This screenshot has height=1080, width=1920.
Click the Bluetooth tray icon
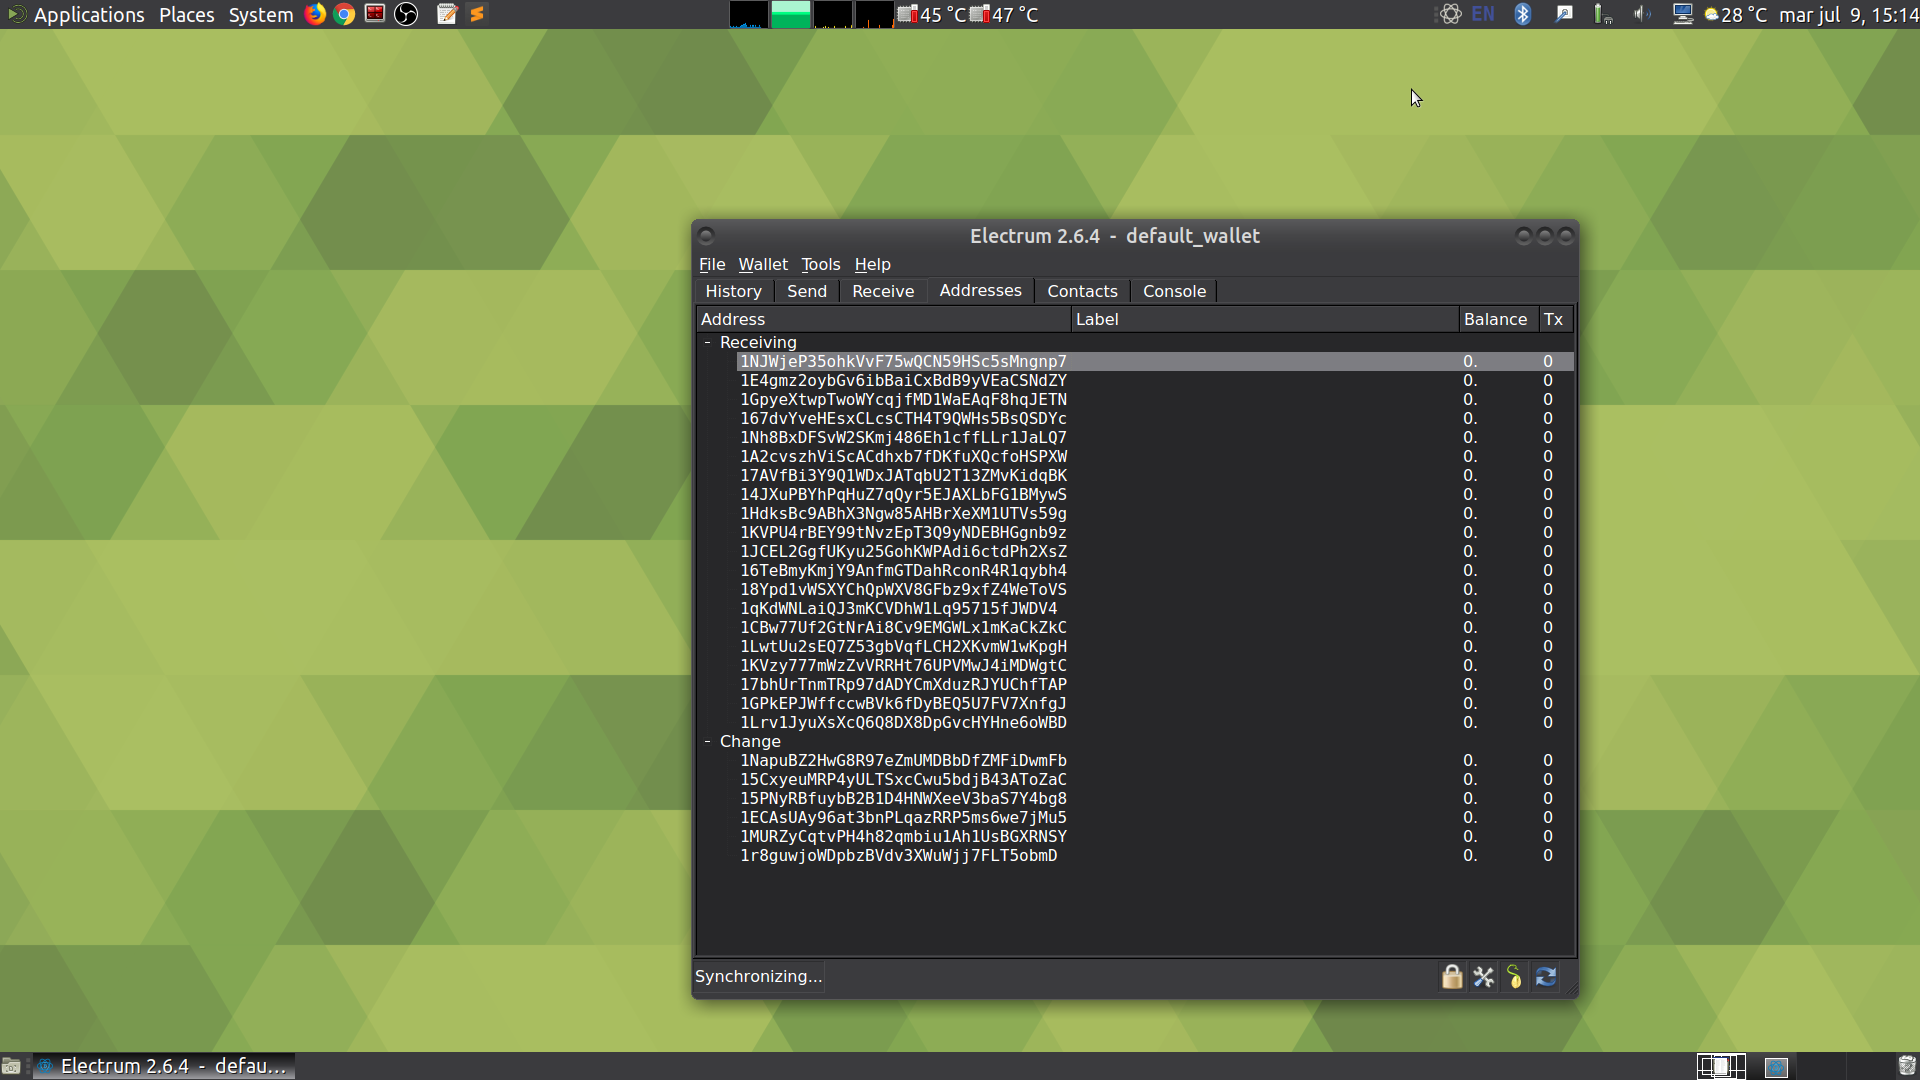pos(1523,14)
